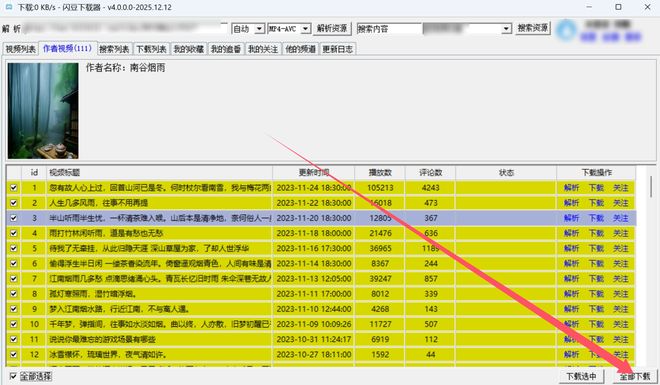Click 关注 link in row 4
660x385 pixels.
click(x=621, y=233)
